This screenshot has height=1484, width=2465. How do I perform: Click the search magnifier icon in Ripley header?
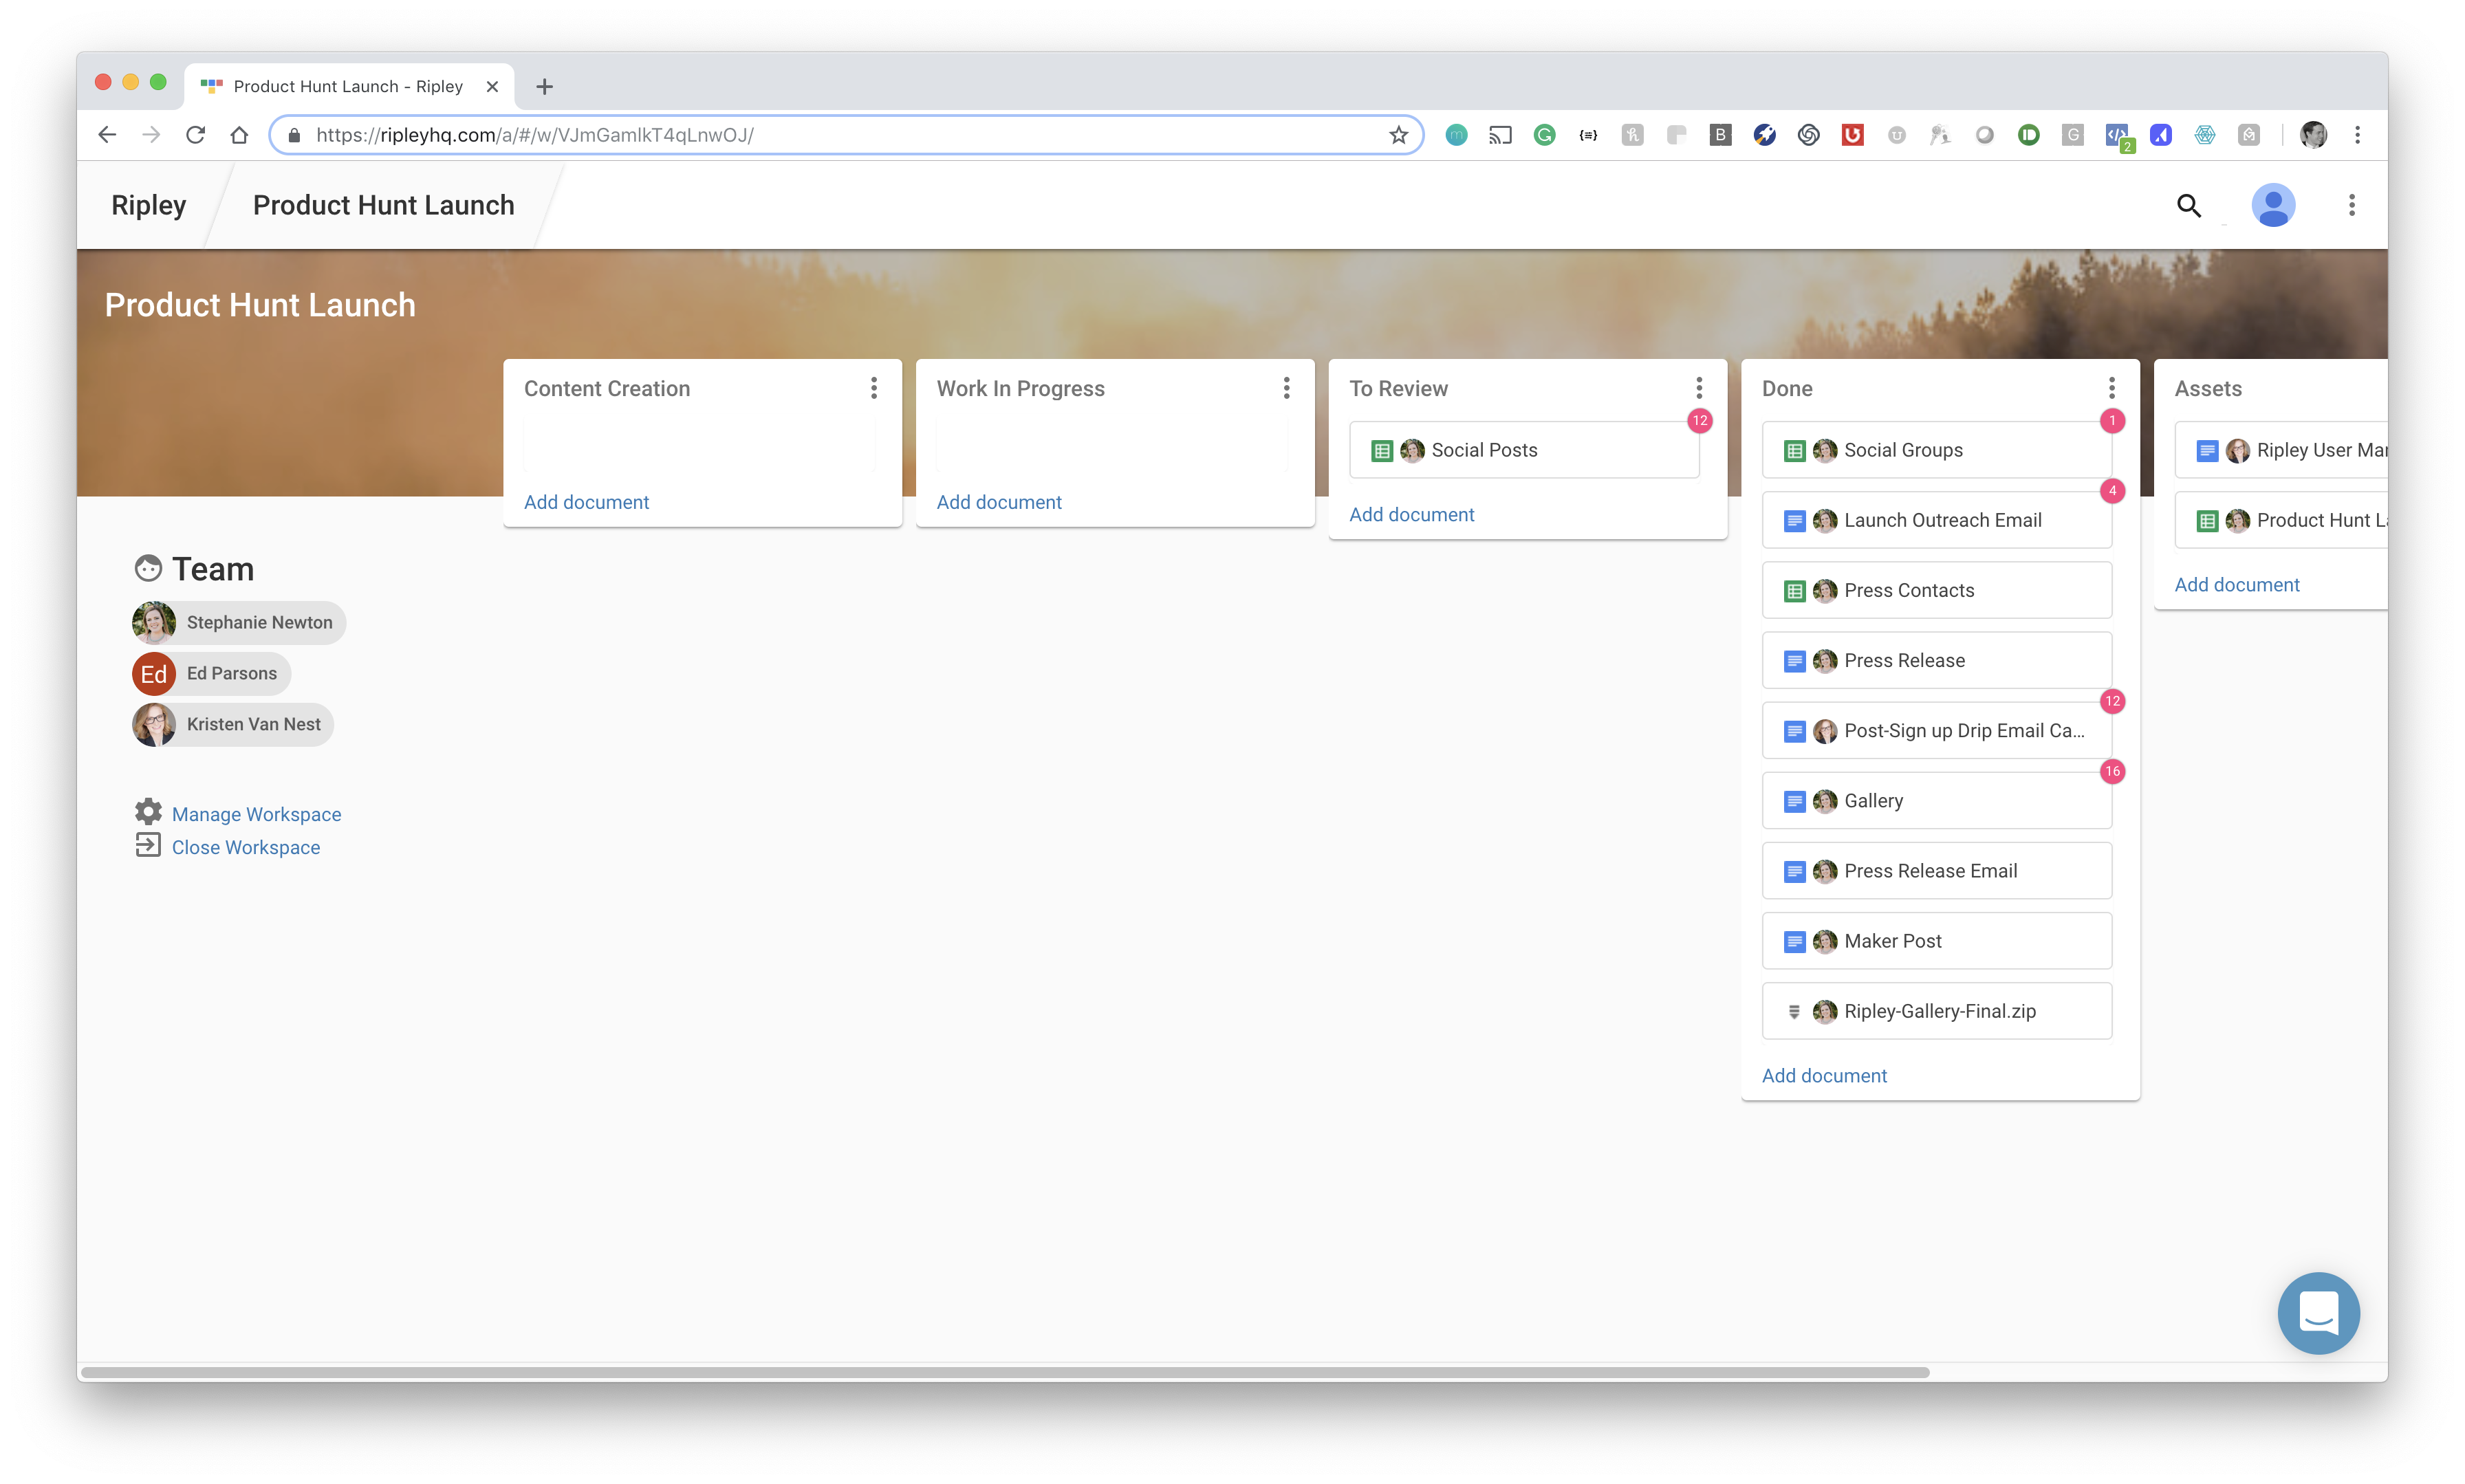click(x=2188, y=206)
